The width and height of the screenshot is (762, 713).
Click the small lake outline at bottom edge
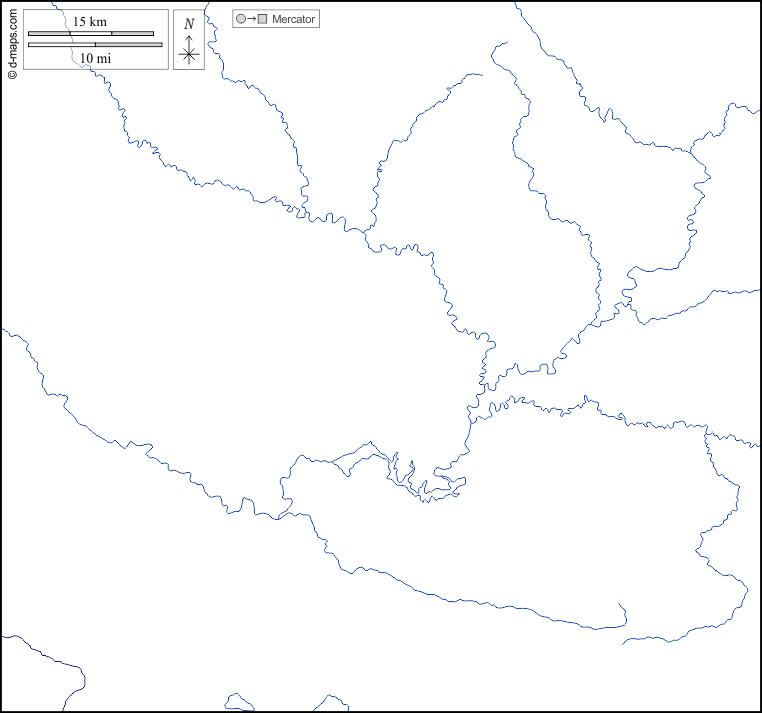(x=238, y=703)
